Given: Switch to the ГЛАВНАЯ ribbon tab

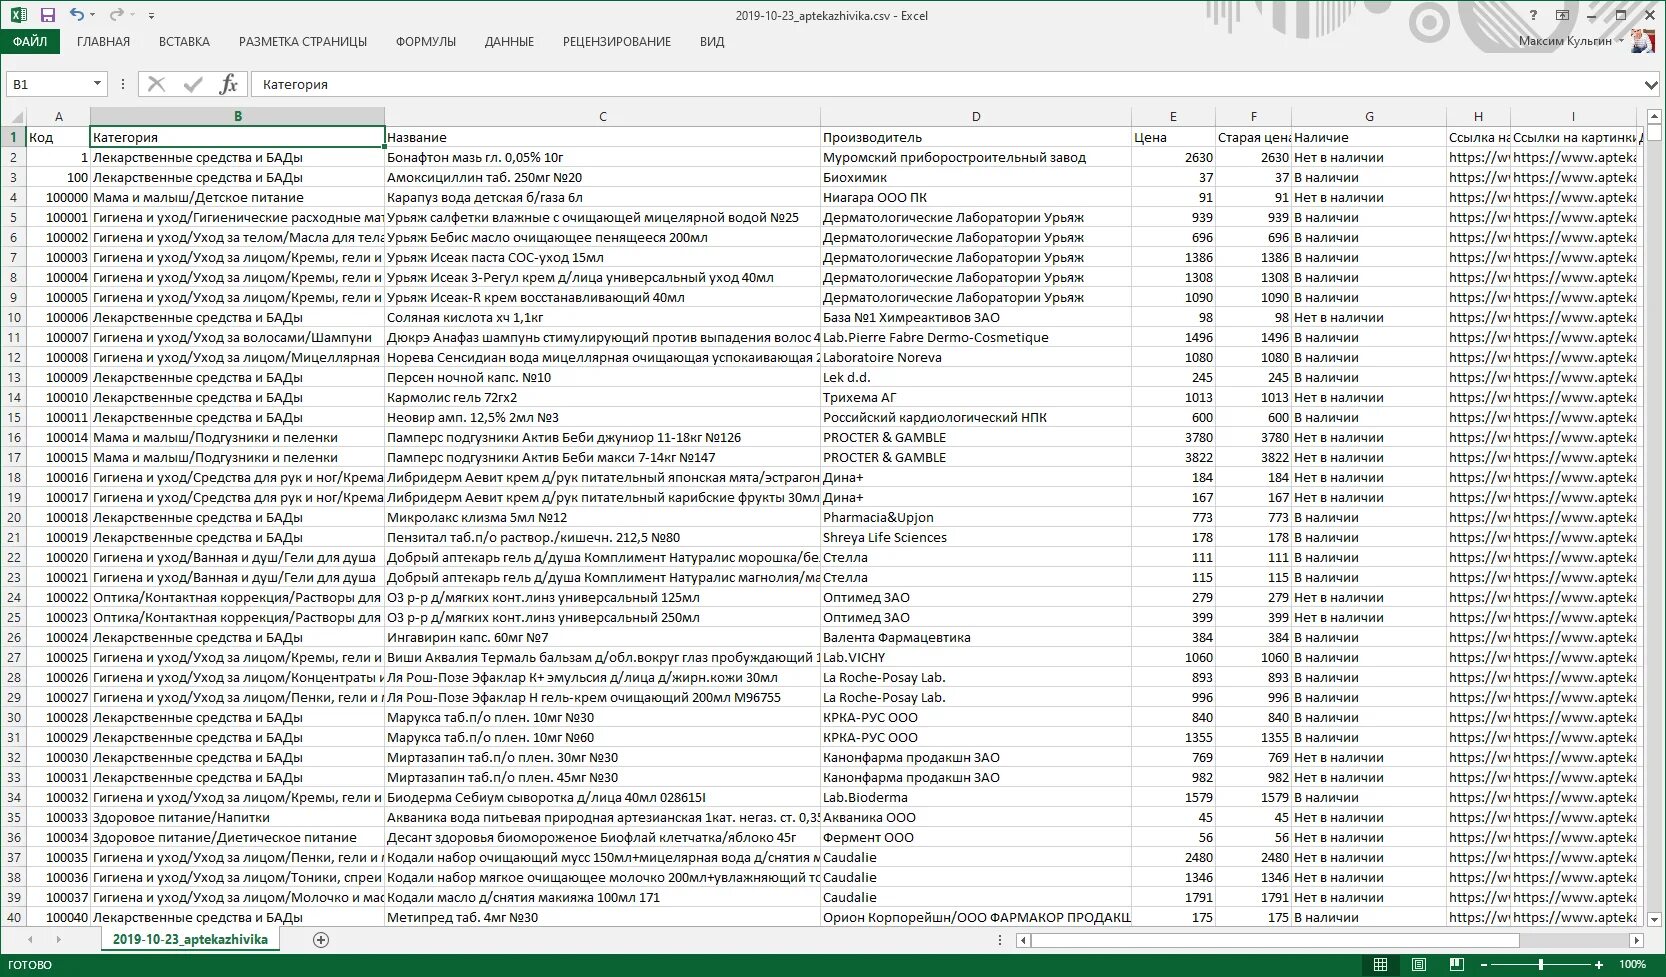Looking at the screenshot, I should click(103, 42).
